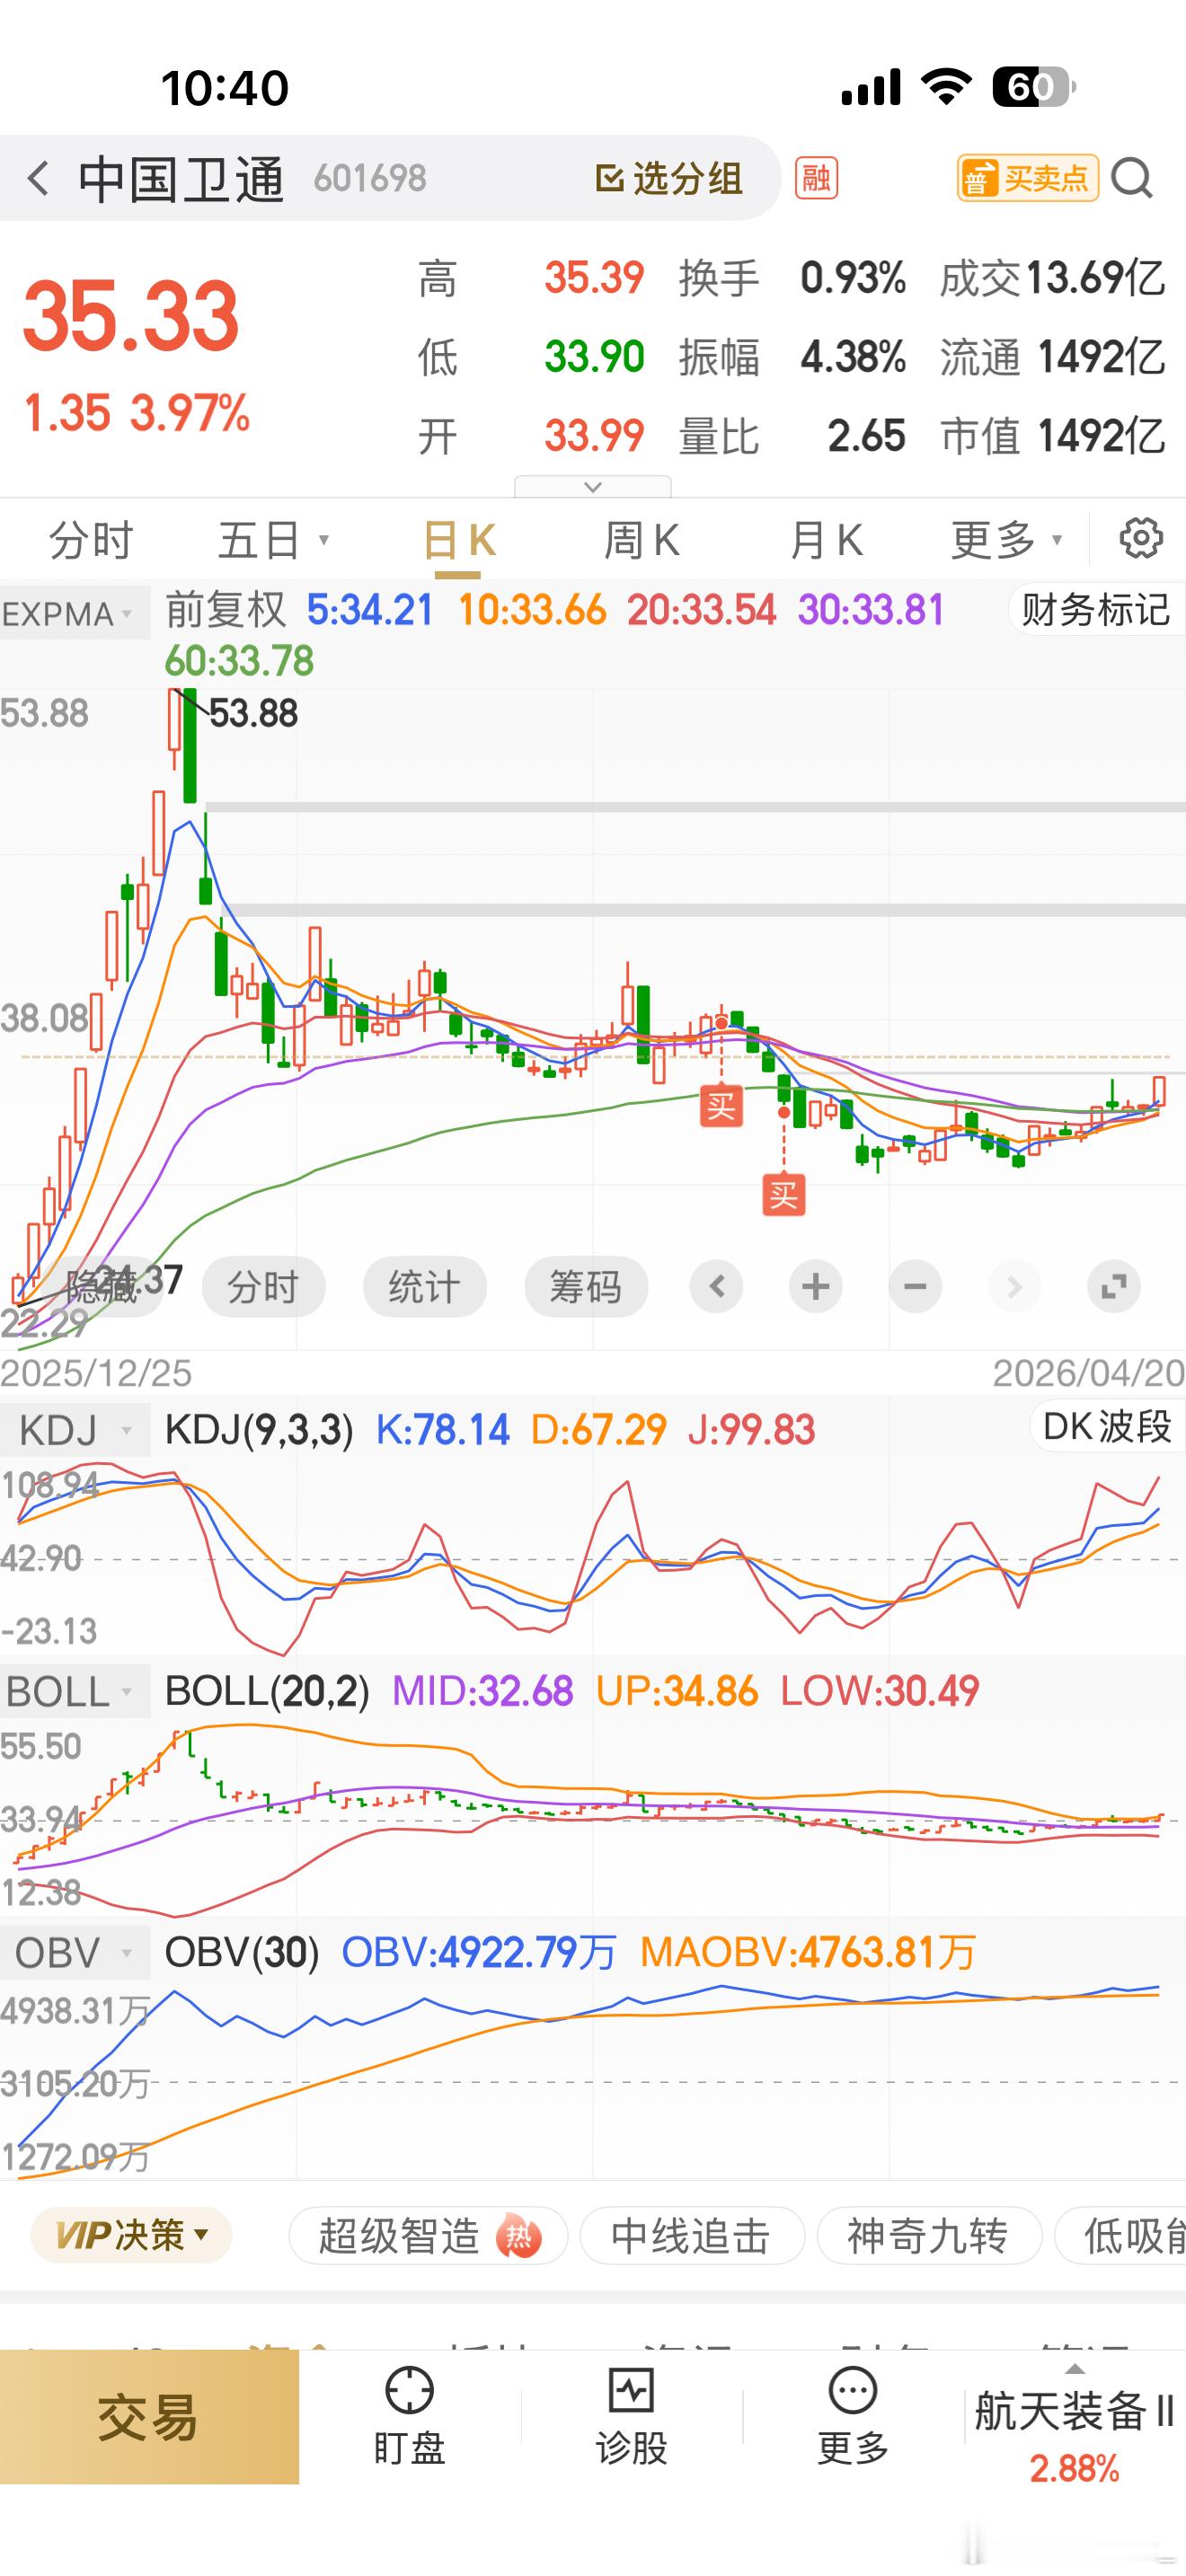The width and height of the screenshot is (1186, 2576).
Task: Toggle the DK波段 button
Action: tap(1107, 1426)
